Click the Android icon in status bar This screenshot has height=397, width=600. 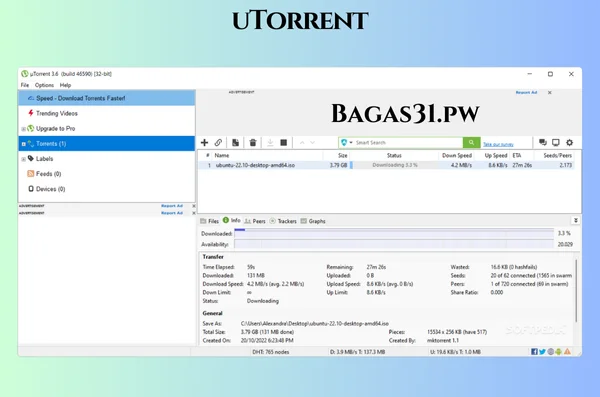(x=559, y=352)
